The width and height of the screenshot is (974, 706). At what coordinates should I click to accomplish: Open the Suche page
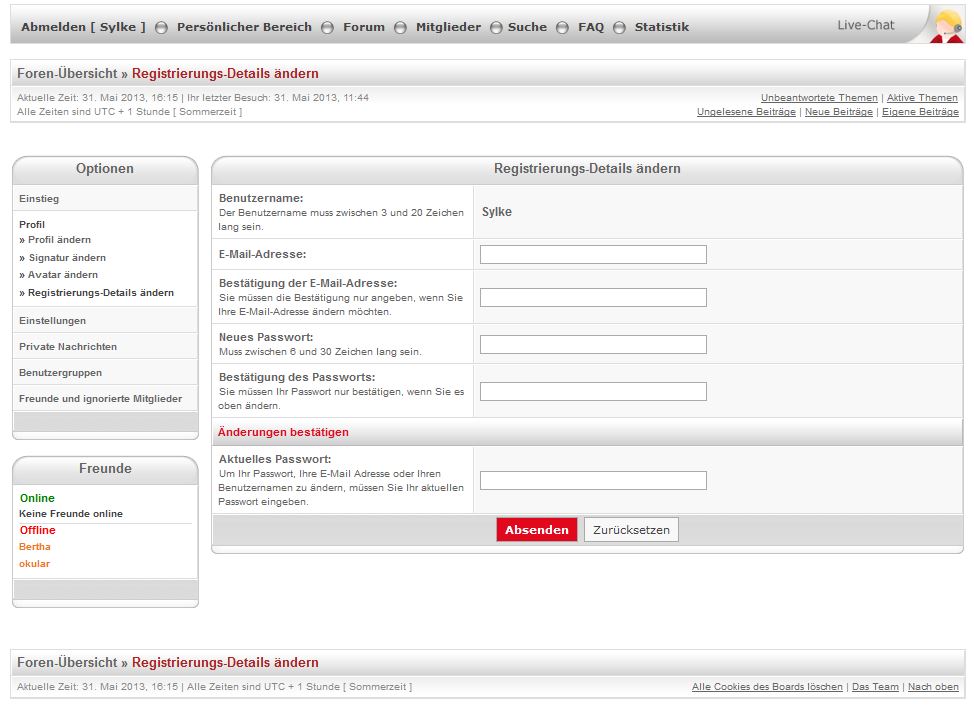pos(527,27)
